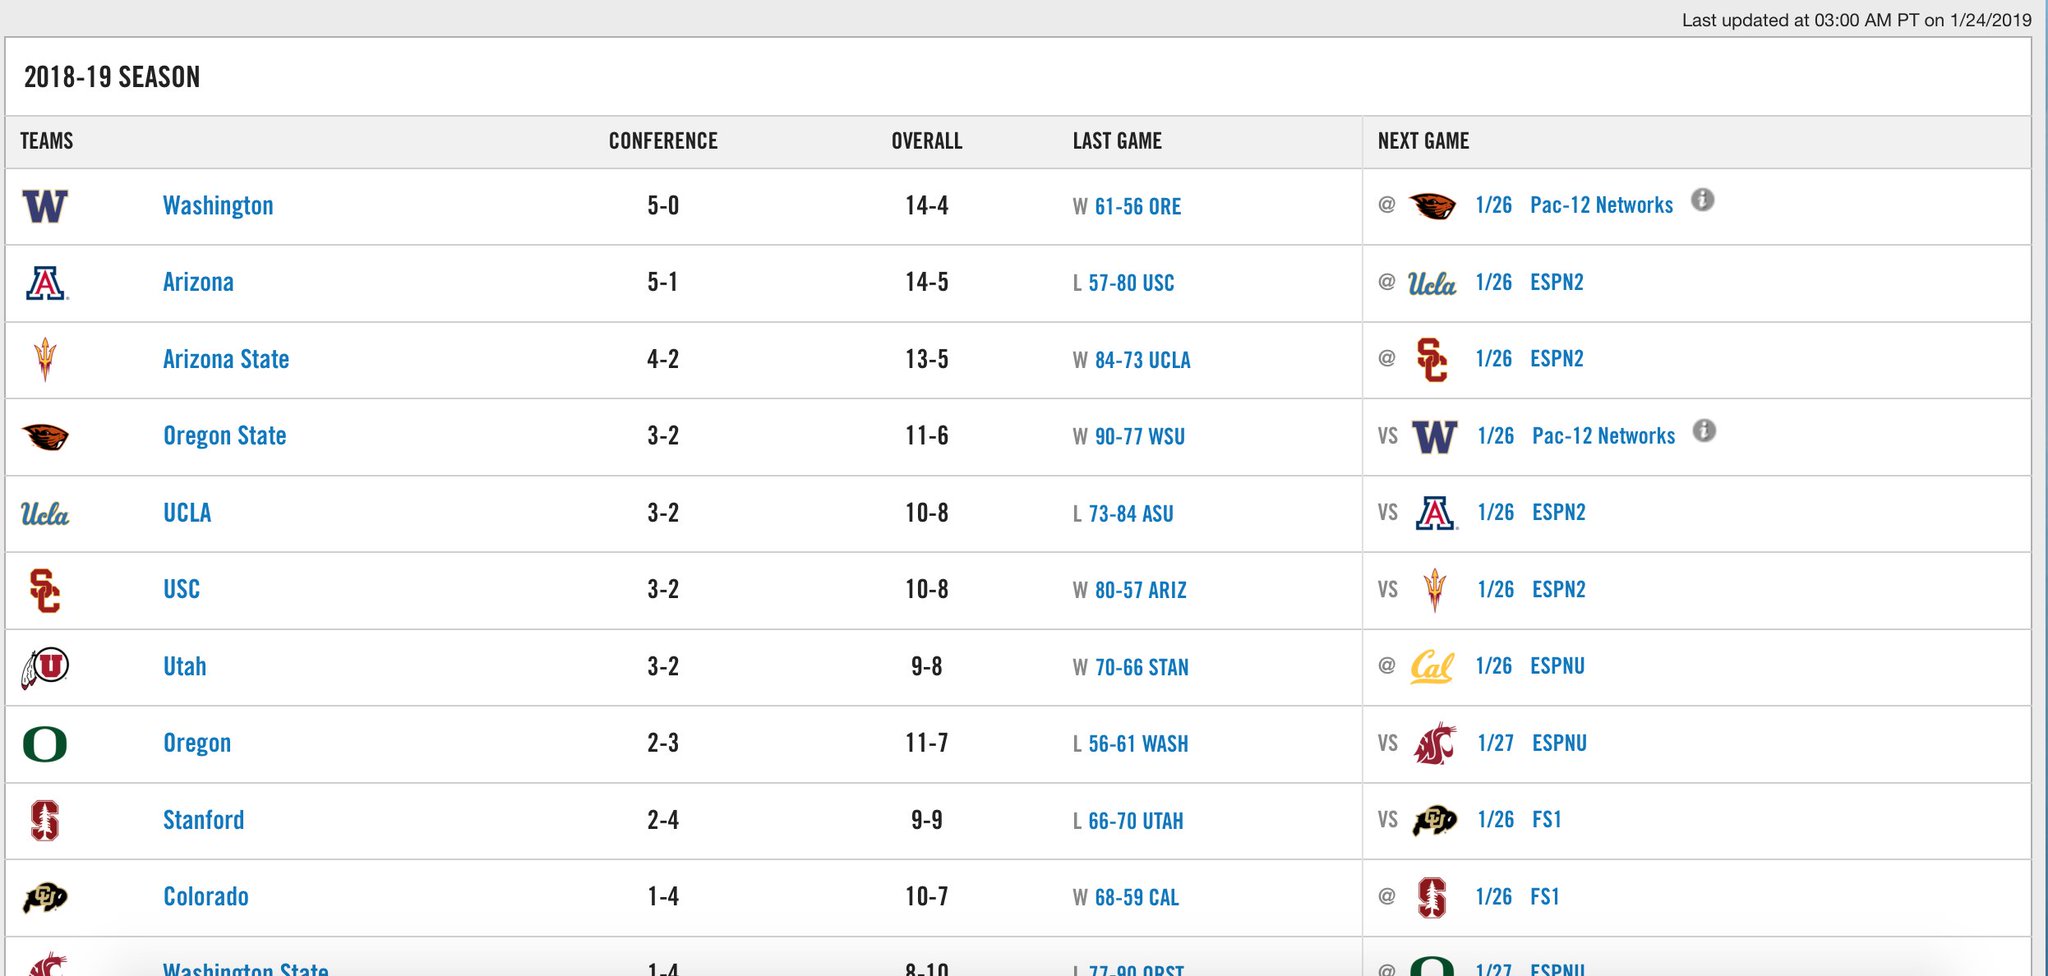
Task: View the 66-70 UTAH game result
Action: pos(1136,821)
